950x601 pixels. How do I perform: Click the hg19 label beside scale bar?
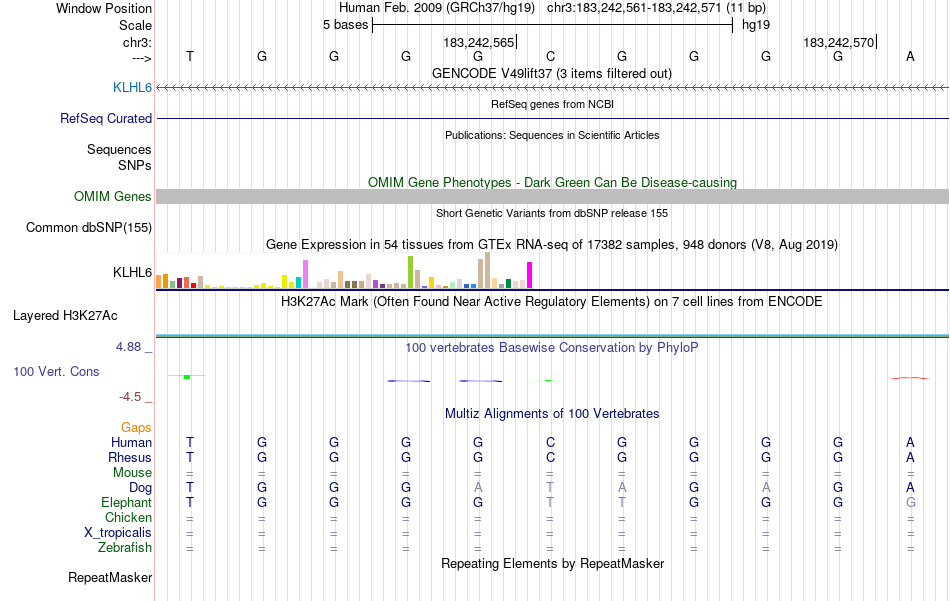(x=756, y=25)
